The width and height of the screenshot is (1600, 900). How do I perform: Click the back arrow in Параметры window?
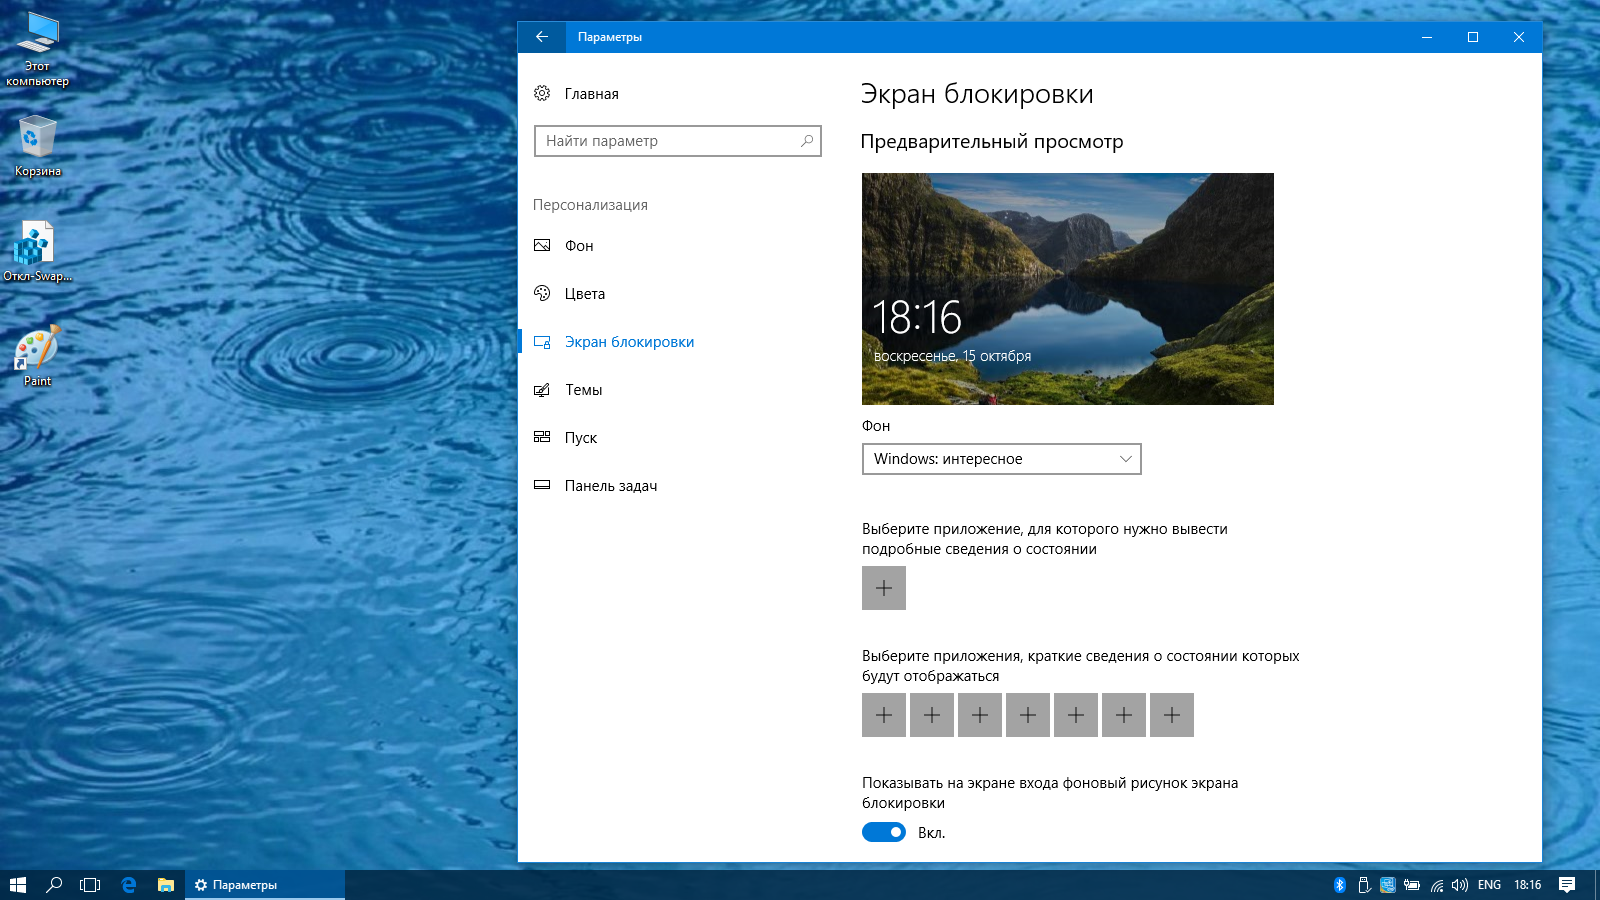542,37
